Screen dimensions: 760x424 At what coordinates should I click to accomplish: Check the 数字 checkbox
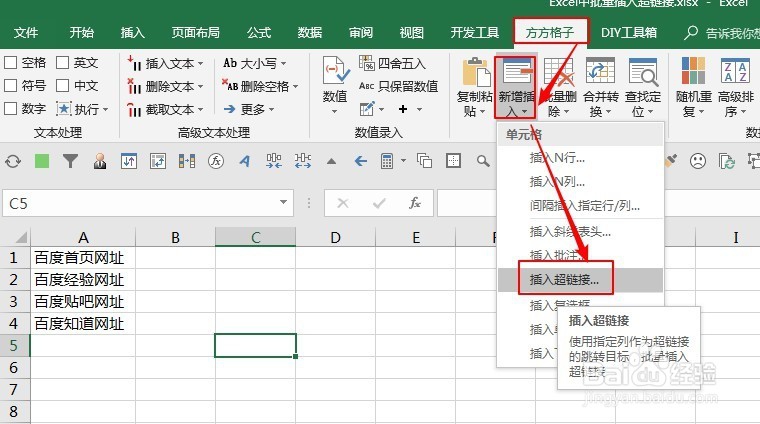coord(11,109)
